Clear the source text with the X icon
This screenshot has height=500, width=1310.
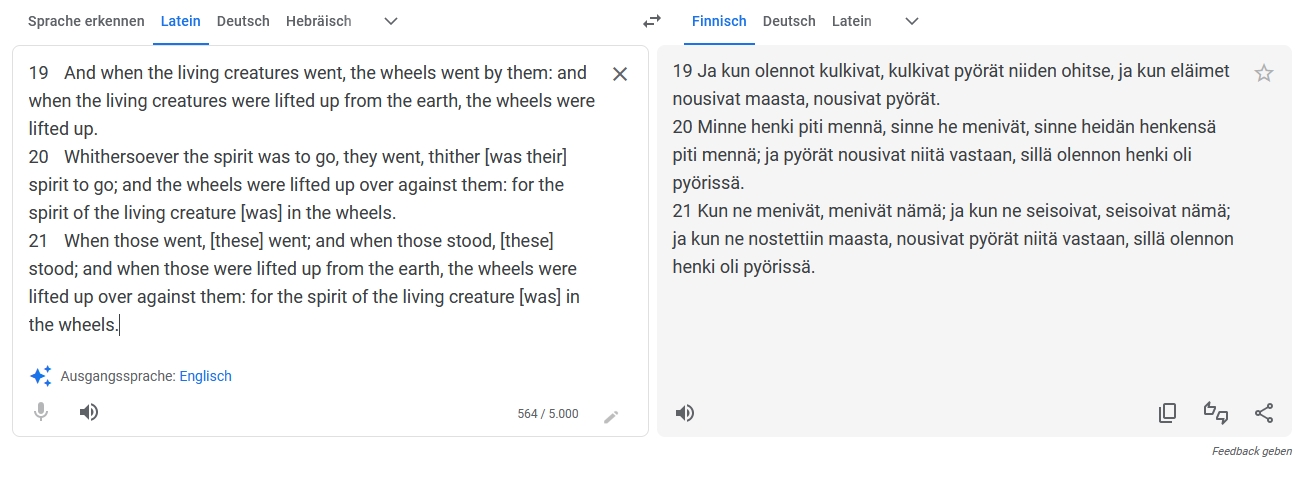pos(620,74)
